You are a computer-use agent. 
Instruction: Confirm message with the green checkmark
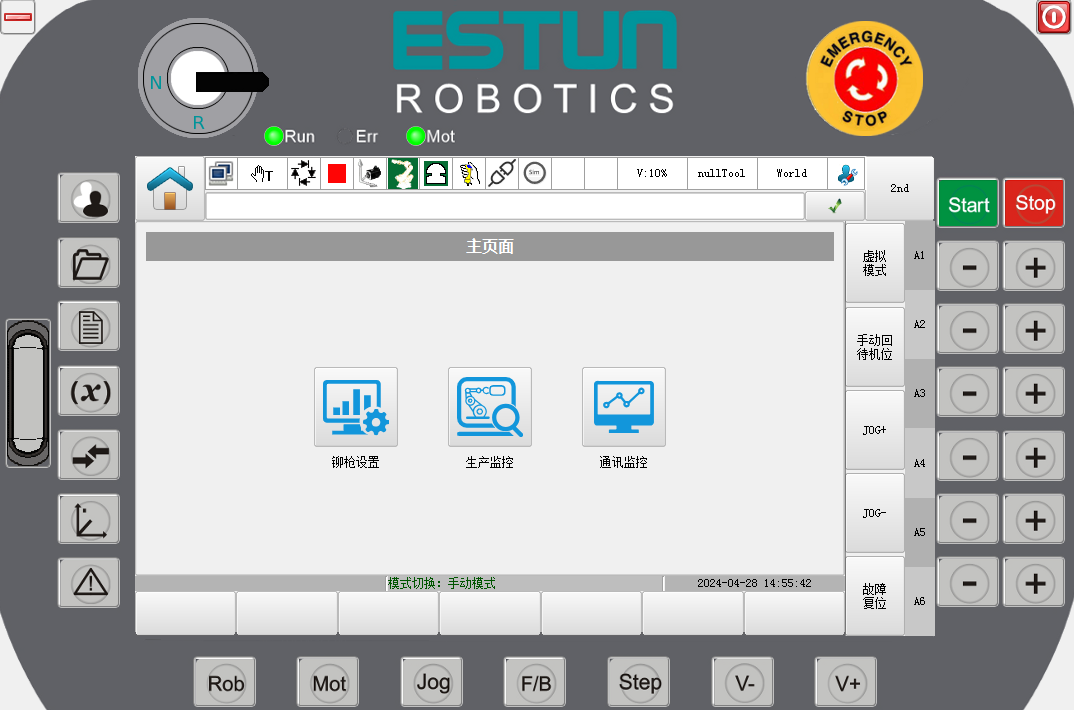point(835,205)
